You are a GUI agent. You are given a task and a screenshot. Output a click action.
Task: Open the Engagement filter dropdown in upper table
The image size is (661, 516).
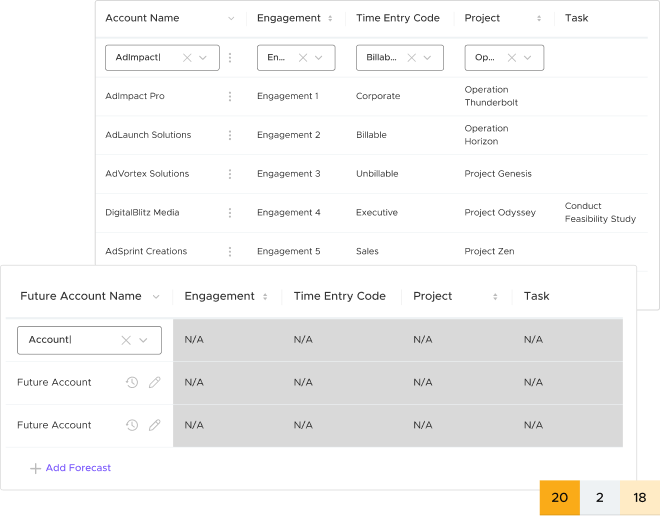pos(320,58)
